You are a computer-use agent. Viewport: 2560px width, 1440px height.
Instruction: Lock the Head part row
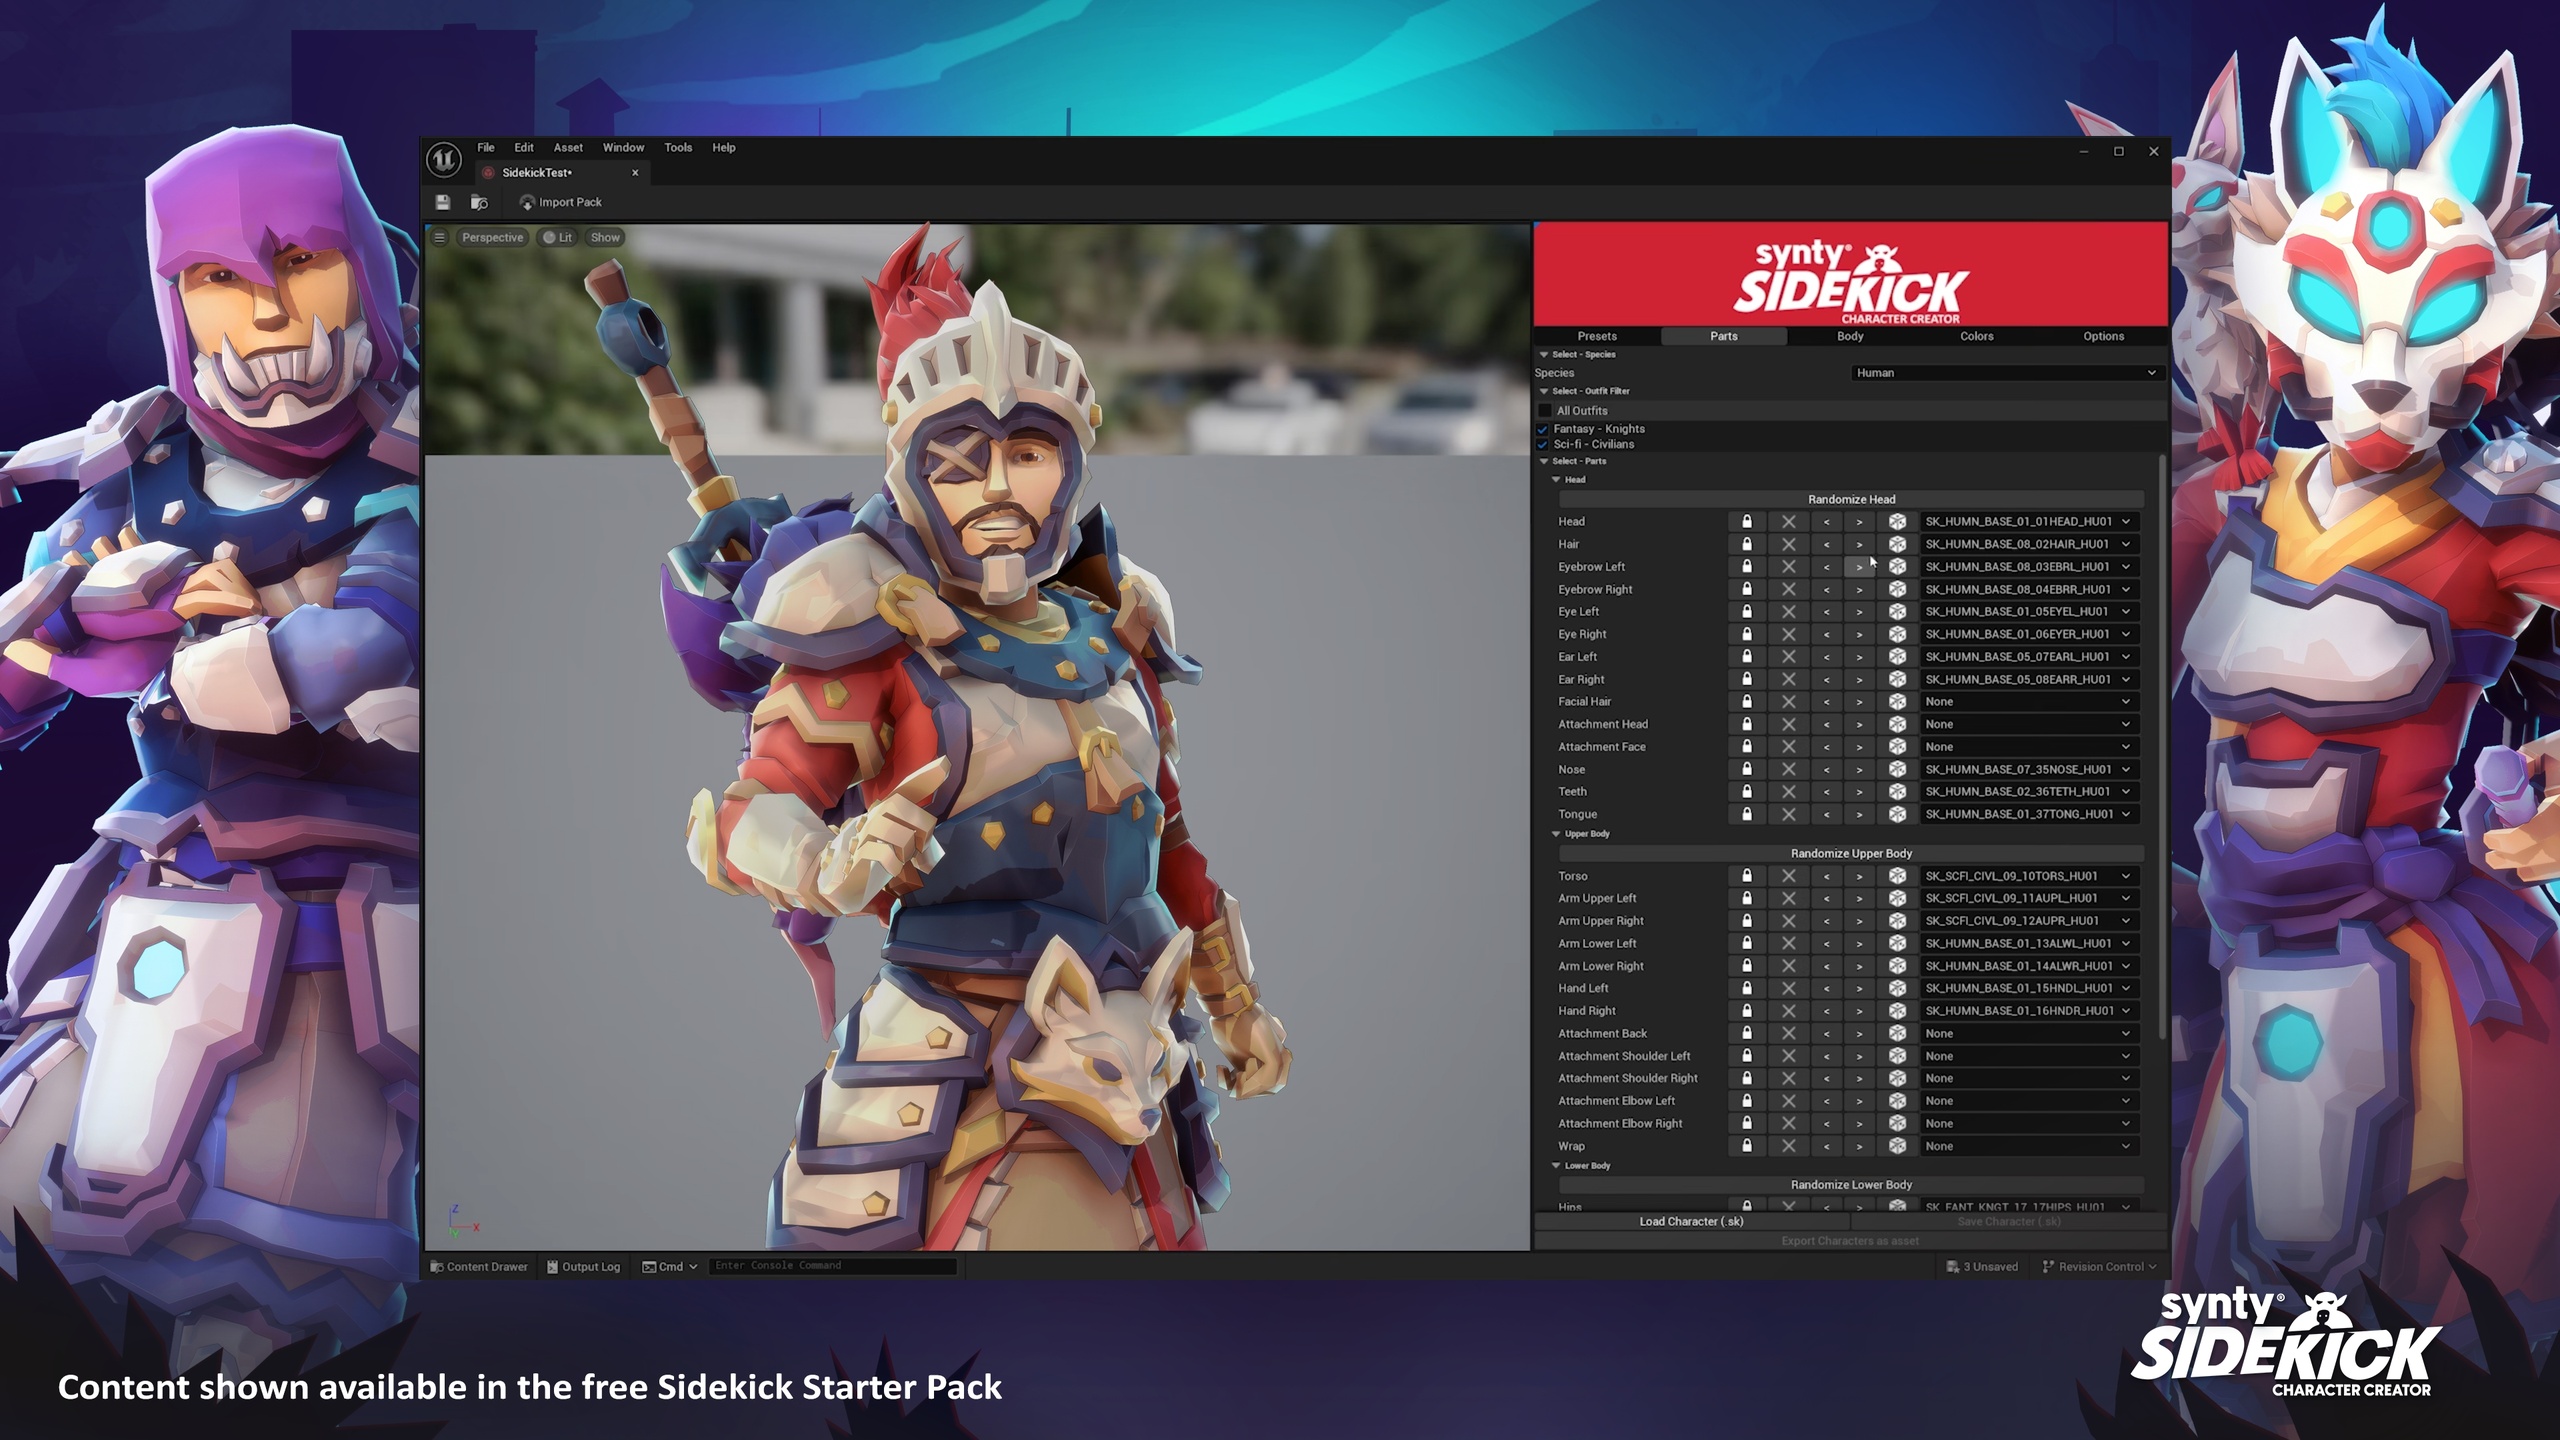pyautogui.click(x=1746, y=522)
